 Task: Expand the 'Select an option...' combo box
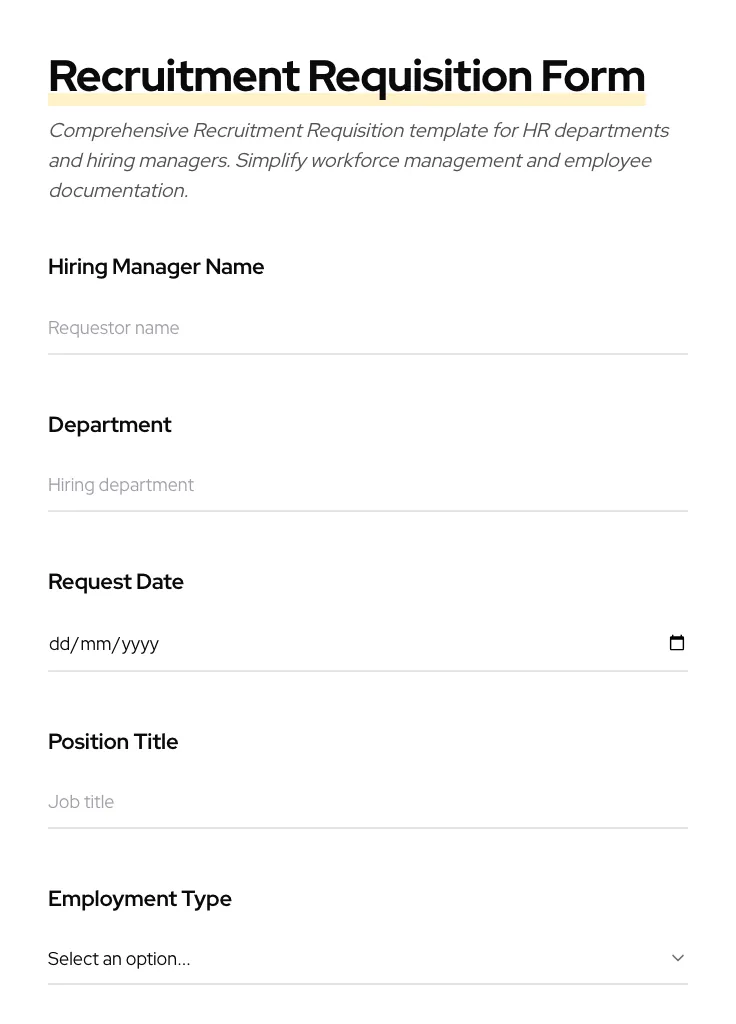[x=368, y=958]
